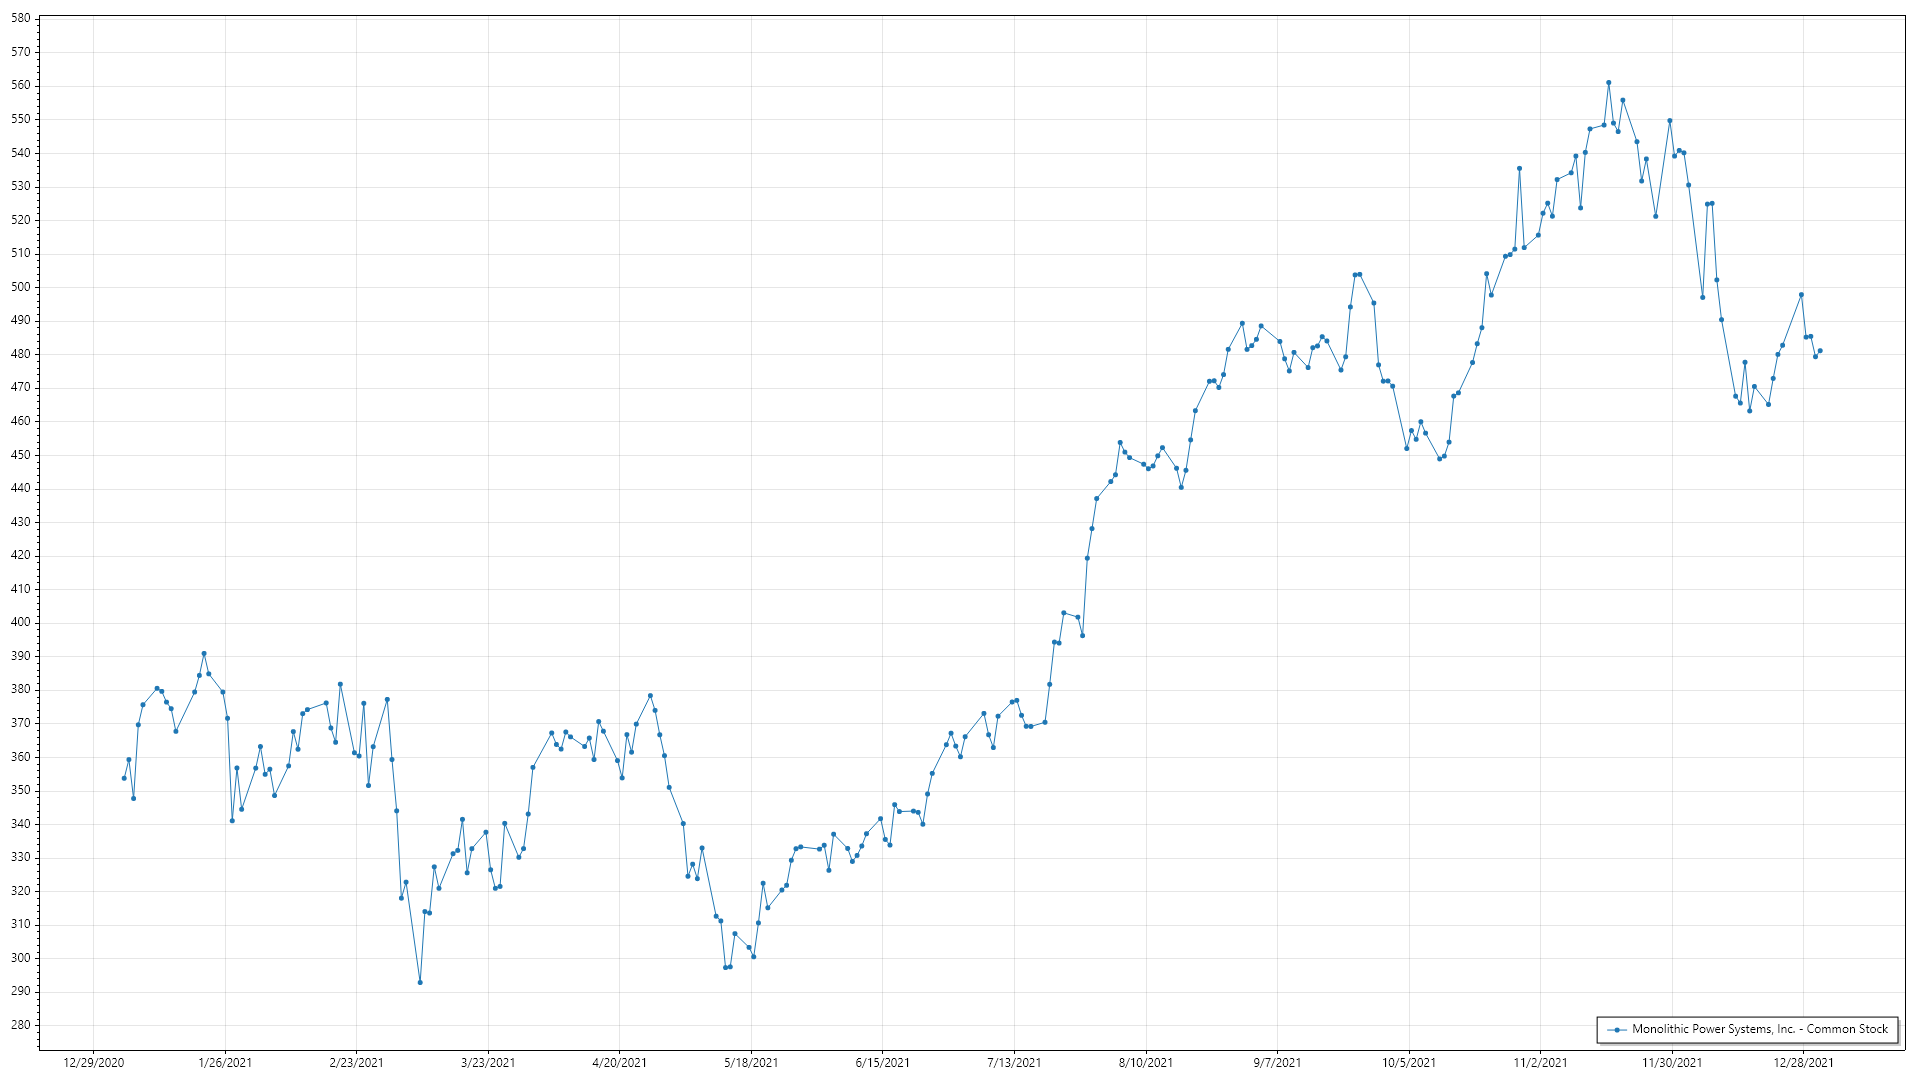
Task: Click the 500 y-axis value label
Action: click(x=21, y=287)
